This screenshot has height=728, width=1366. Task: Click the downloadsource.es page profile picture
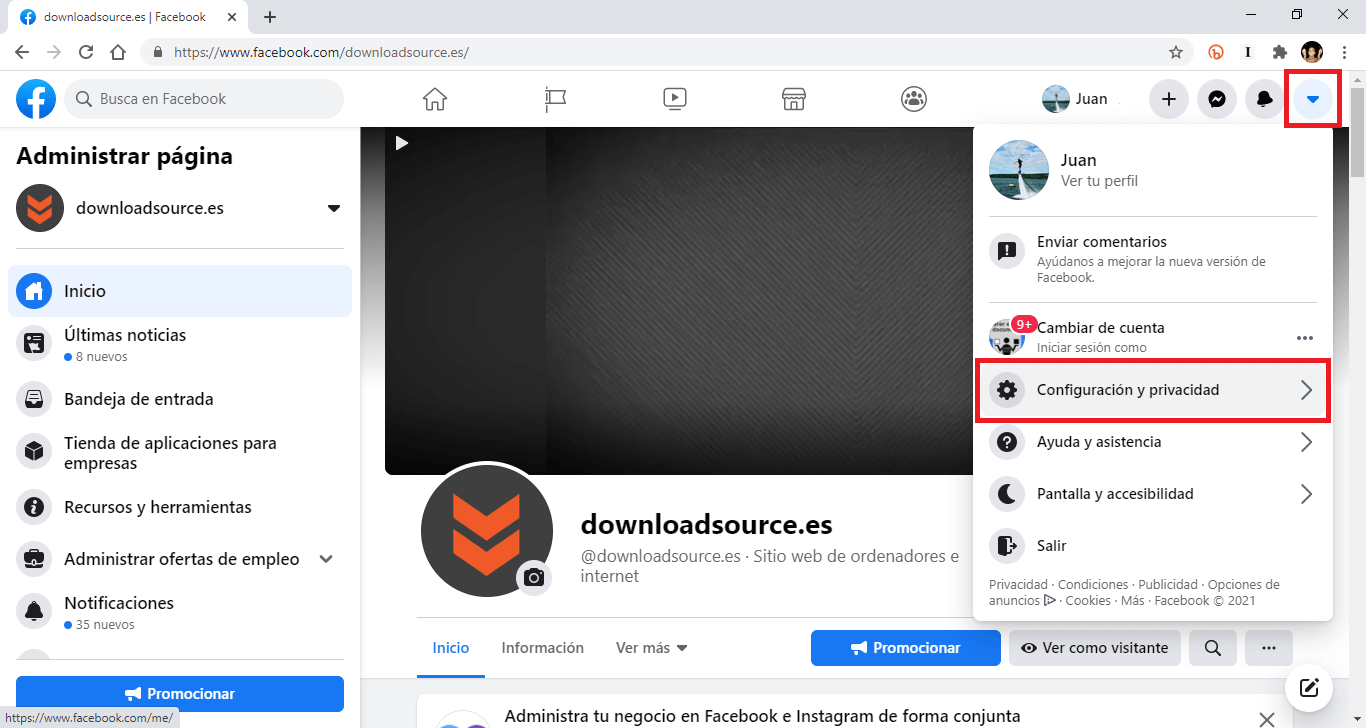point(487,531)
